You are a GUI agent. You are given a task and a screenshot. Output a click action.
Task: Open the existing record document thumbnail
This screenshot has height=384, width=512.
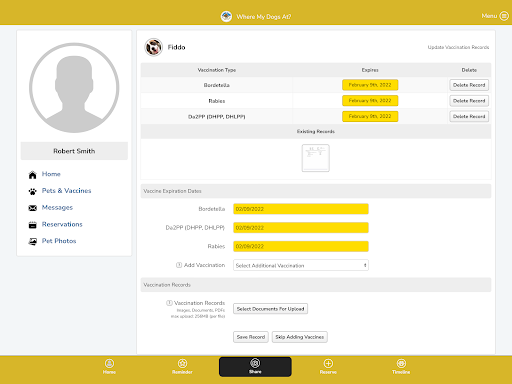click(x=316, y=158)
